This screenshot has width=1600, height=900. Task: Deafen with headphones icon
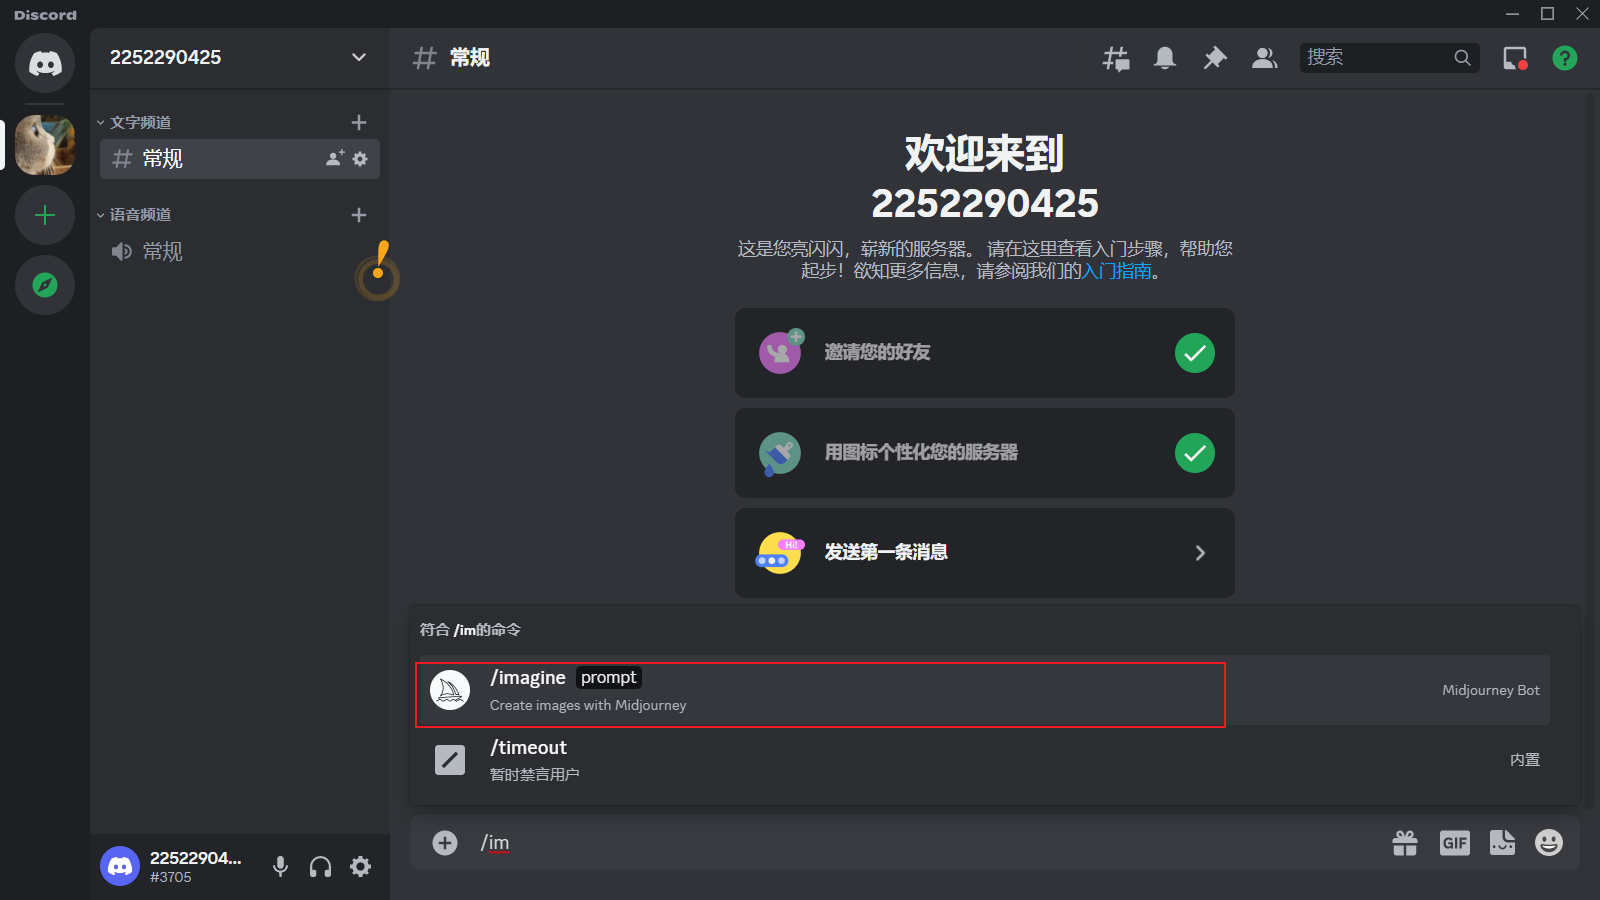(320, 867)
